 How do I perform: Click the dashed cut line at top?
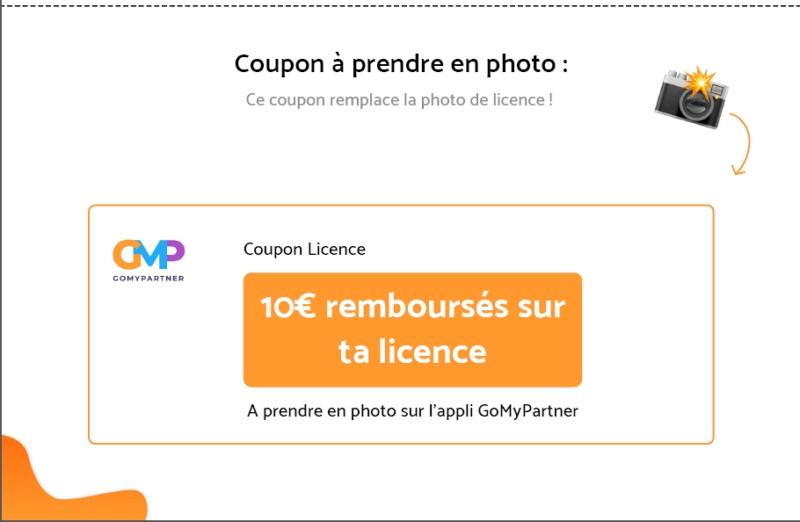click(400, 5)
